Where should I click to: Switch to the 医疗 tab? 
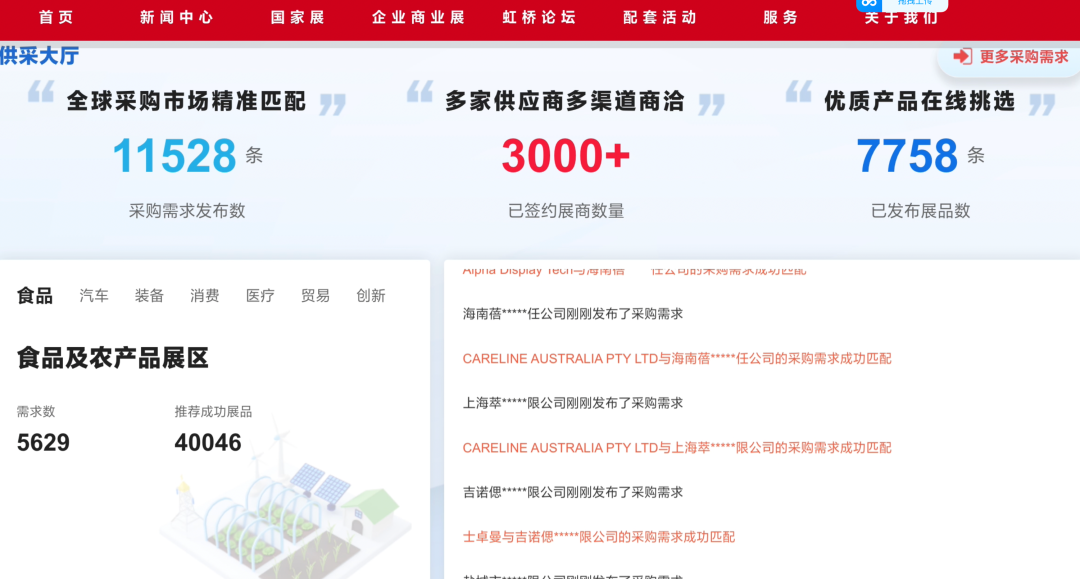pos(260,296)
